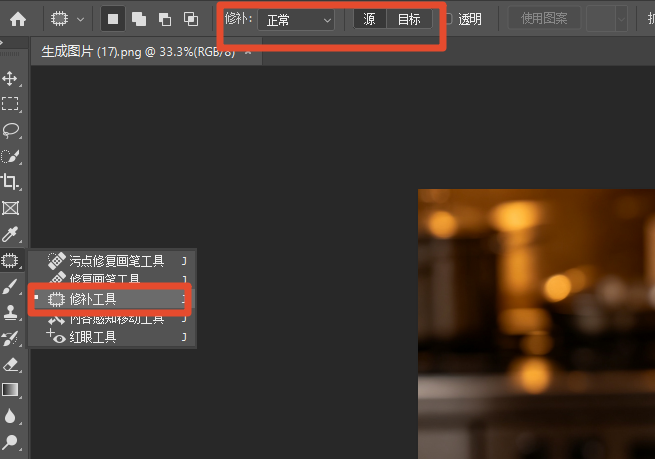This screenshot has height=459, width=655.
Task: Select the Dodge tool
Action: (x=10, y=442)
